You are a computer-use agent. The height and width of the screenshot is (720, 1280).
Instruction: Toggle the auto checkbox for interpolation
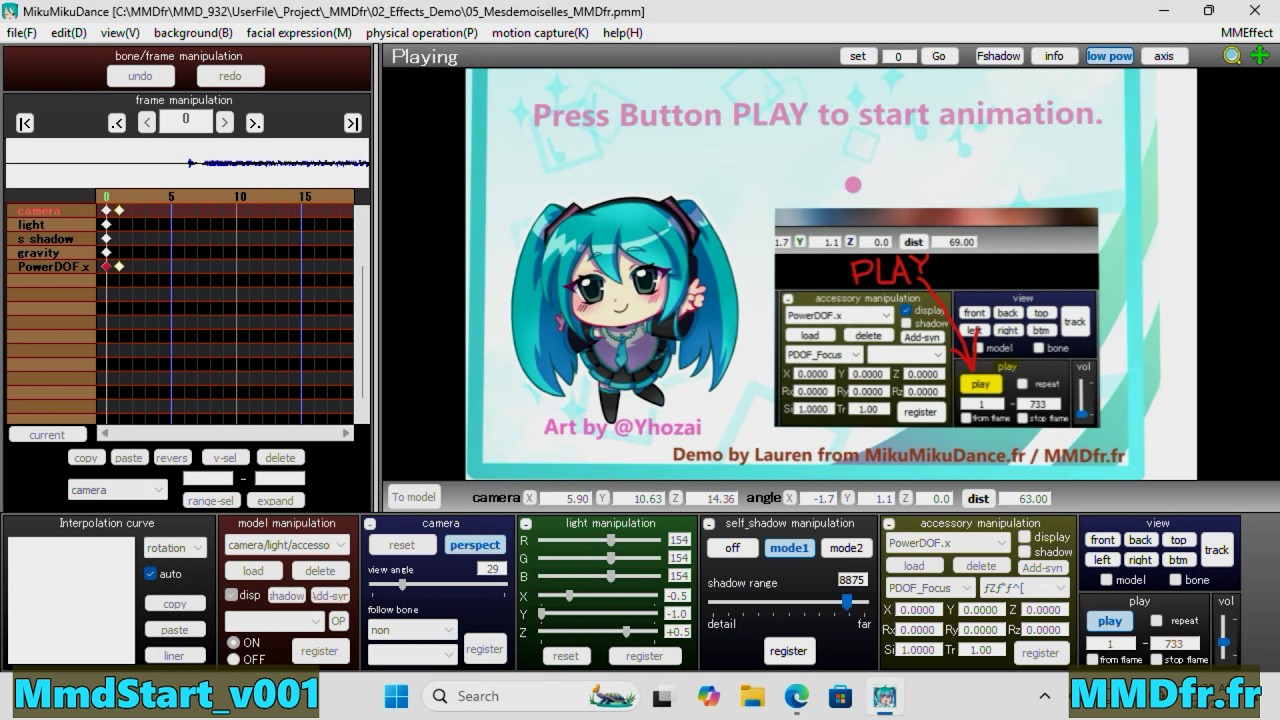(x=151, y=574)
